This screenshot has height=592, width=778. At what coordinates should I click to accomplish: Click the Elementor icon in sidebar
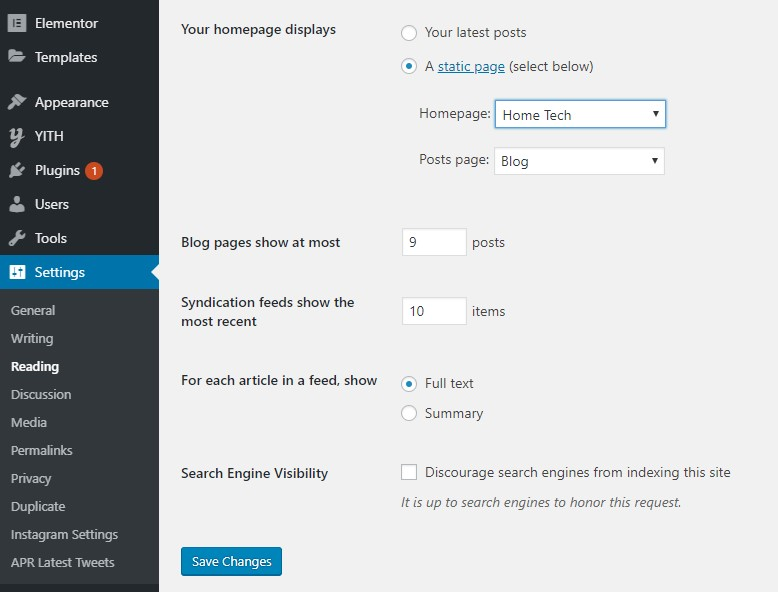[x=17, y=23]
